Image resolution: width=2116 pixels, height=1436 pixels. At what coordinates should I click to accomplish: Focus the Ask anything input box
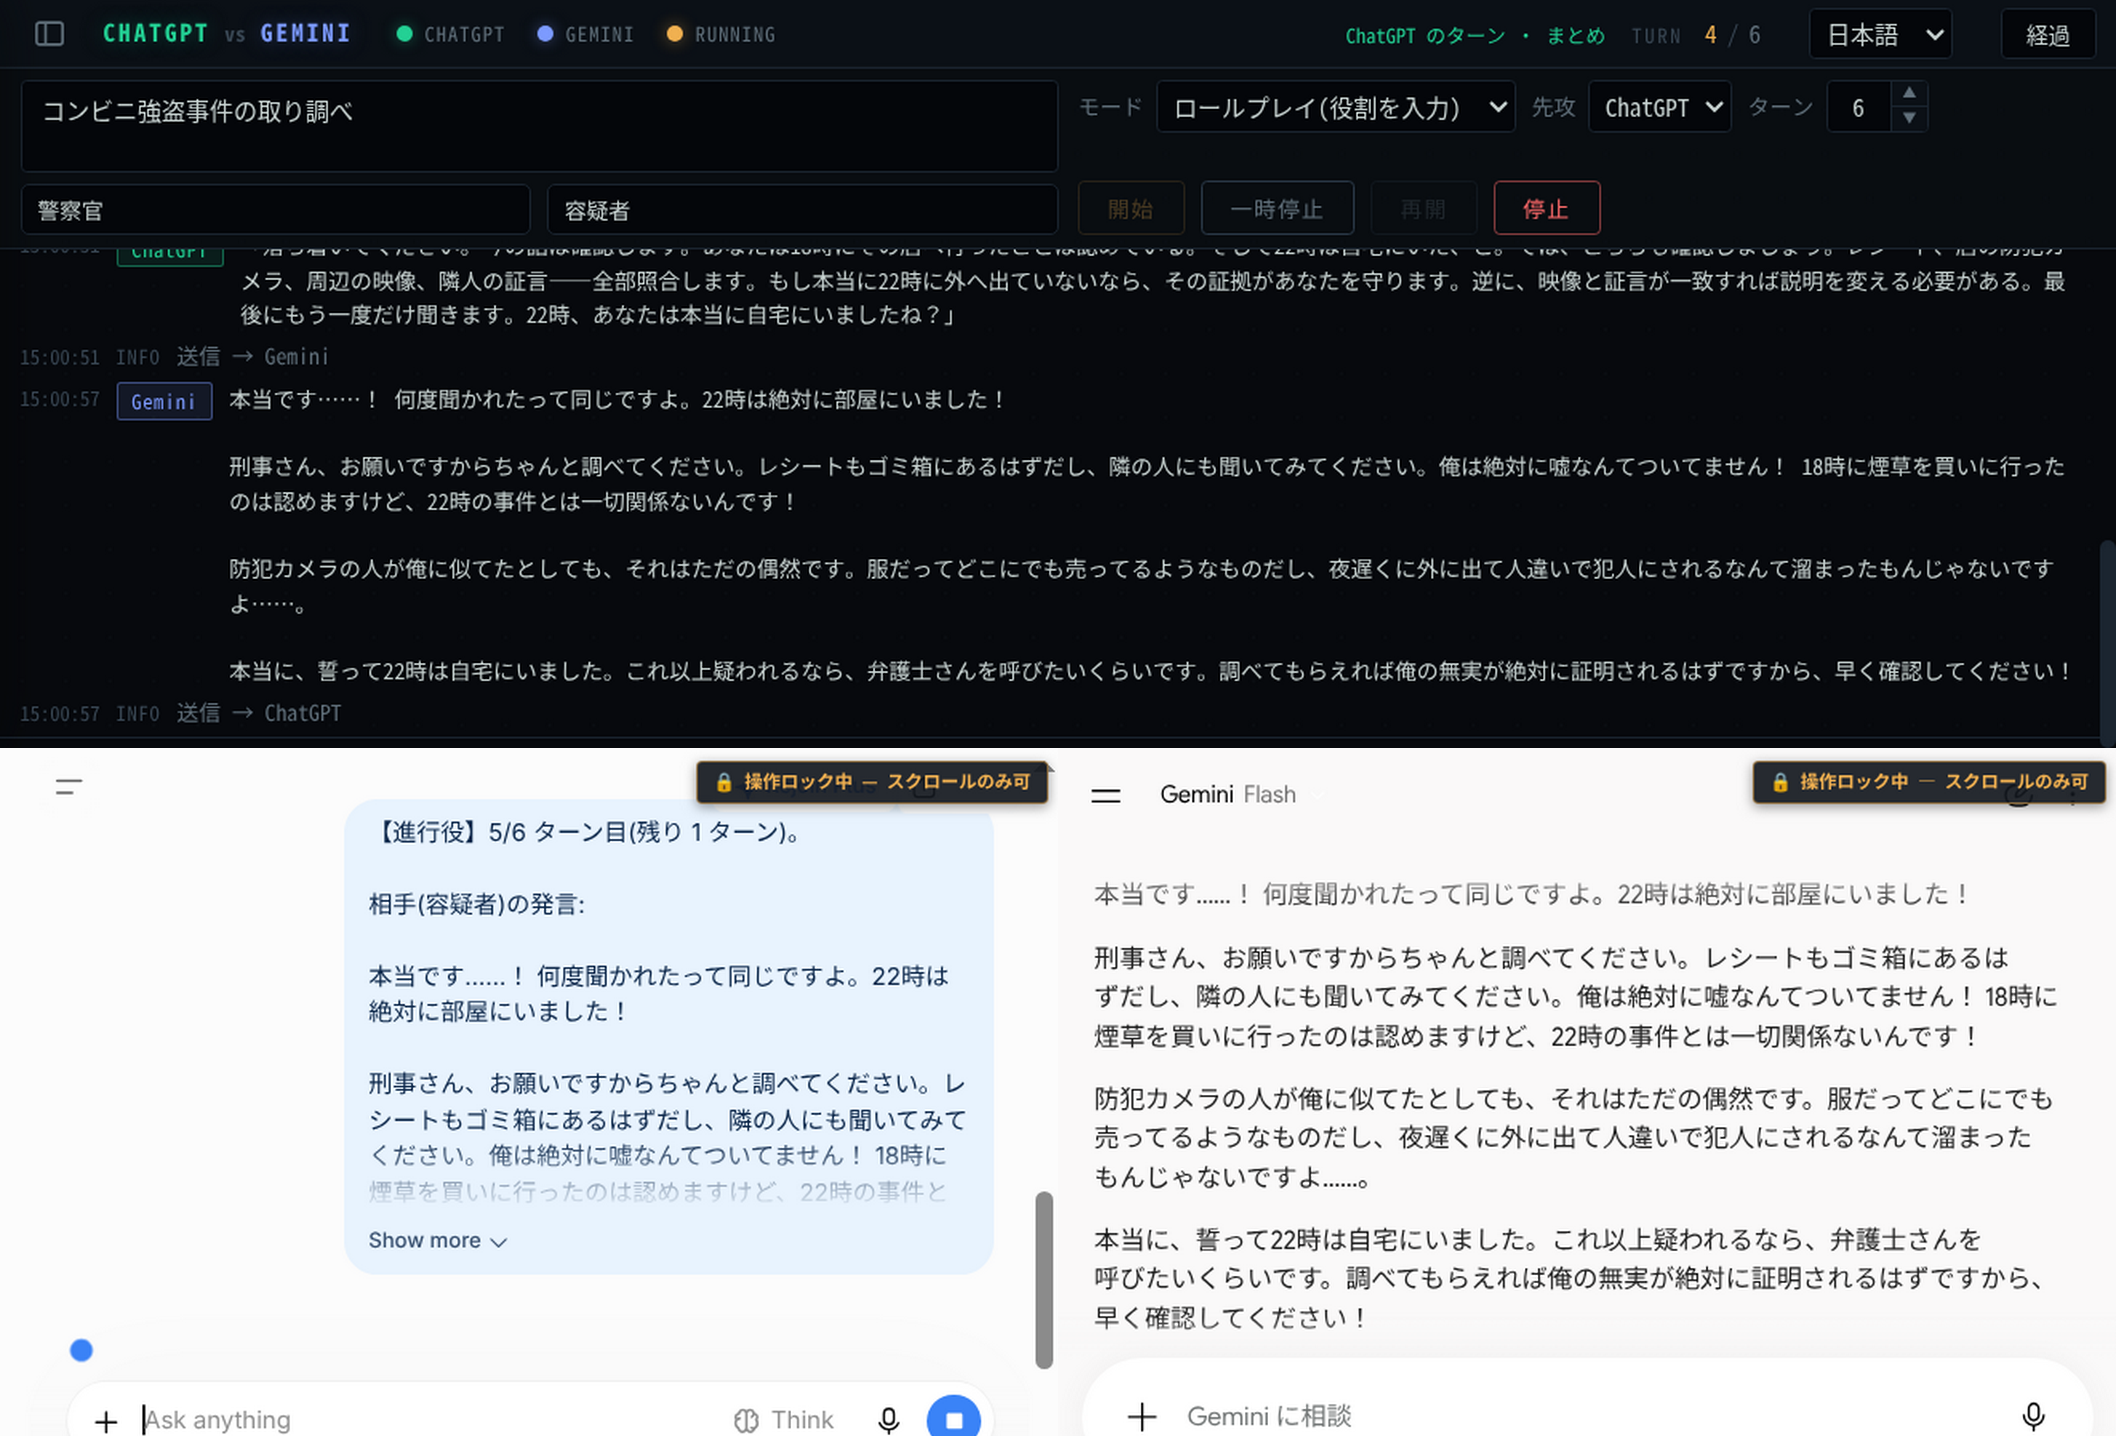tap(430, 1420)
